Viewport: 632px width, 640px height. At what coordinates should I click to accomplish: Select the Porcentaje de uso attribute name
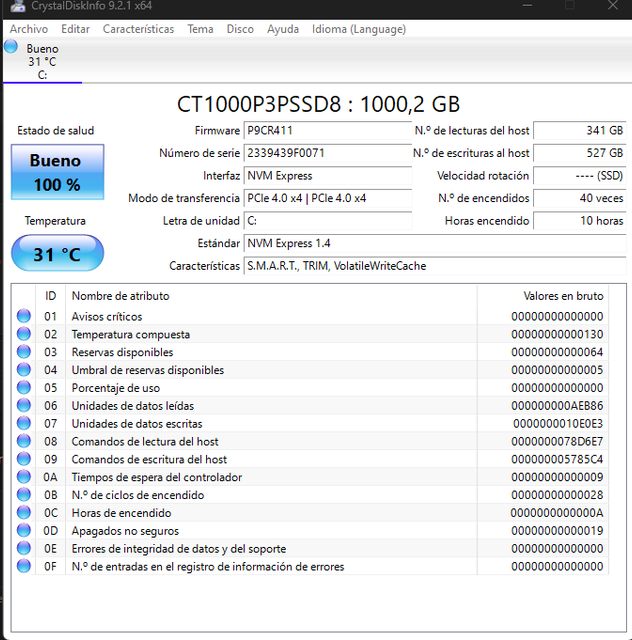coord(116,388)
